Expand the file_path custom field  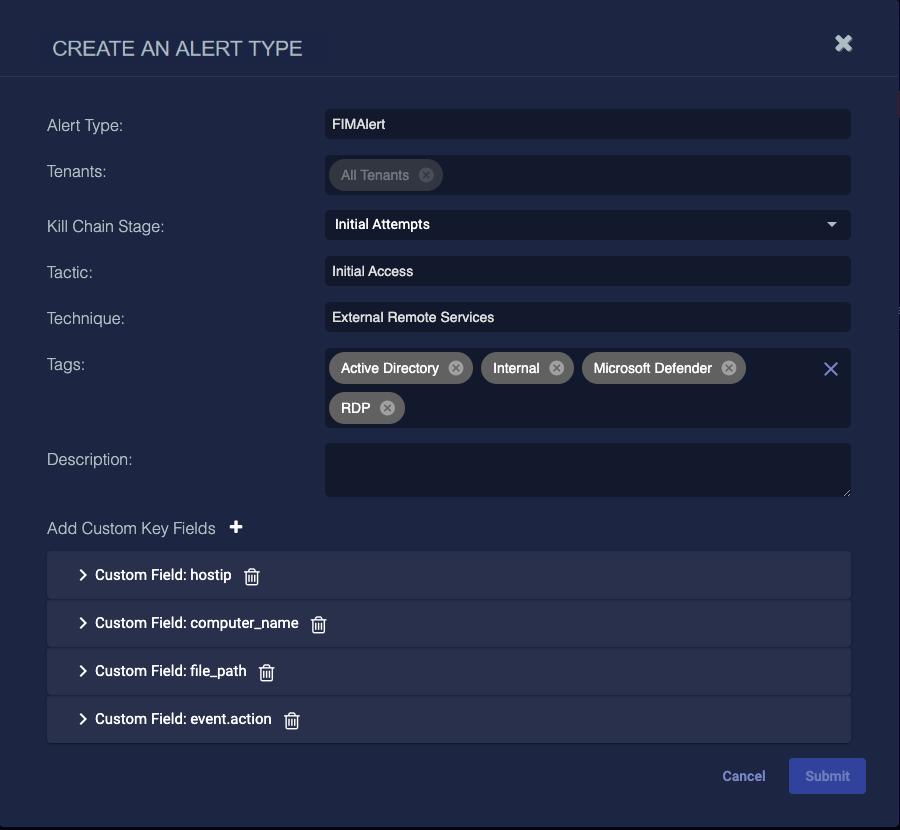click(83, 671)
